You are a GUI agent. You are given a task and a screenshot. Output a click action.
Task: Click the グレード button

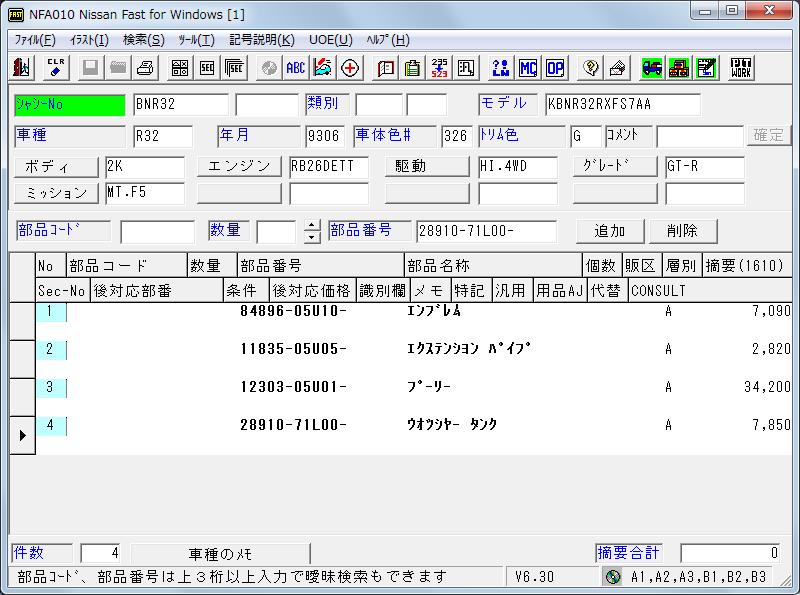(x=615, y=167)
